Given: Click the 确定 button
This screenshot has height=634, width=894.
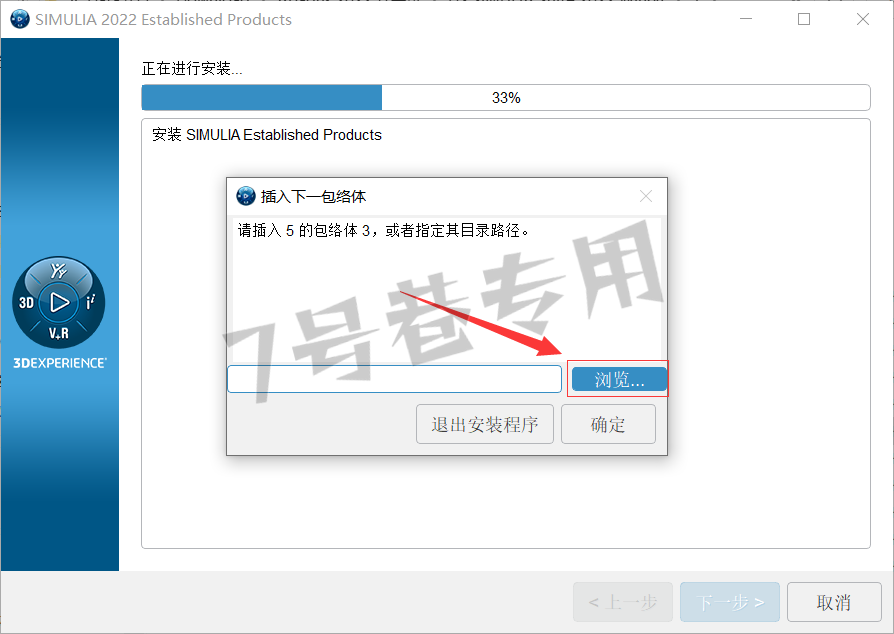Looking at the screenshot, I should [x=608, y=424].
